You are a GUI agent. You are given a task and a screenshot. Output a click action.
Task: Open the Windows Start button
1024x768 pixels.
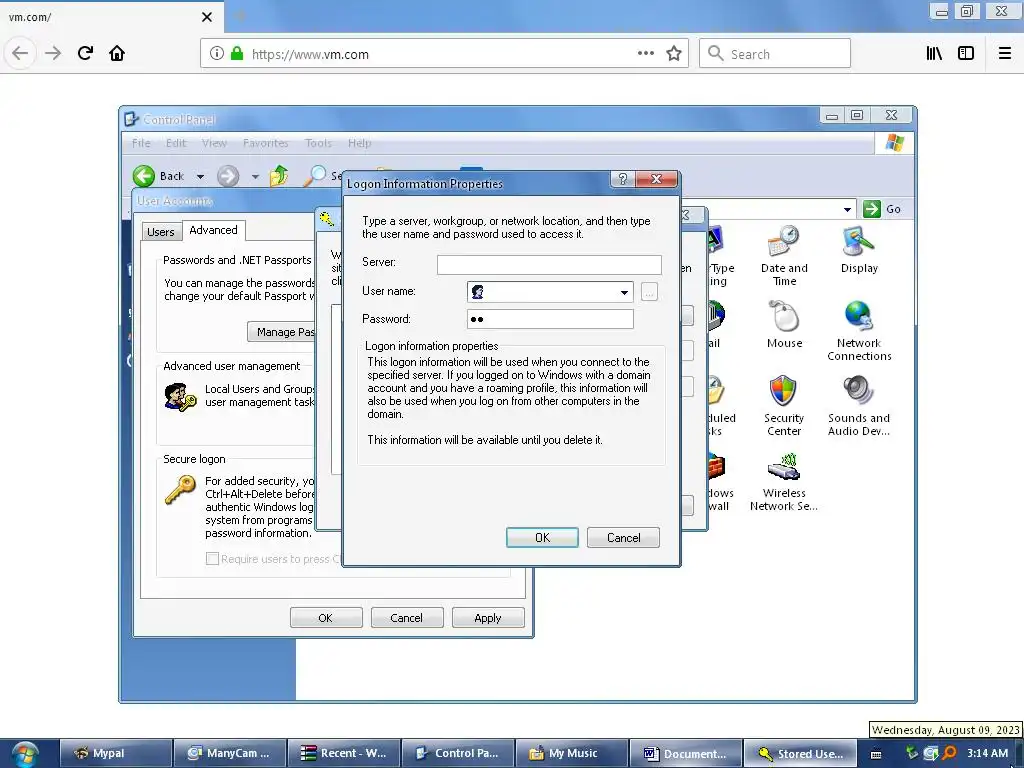24,754
